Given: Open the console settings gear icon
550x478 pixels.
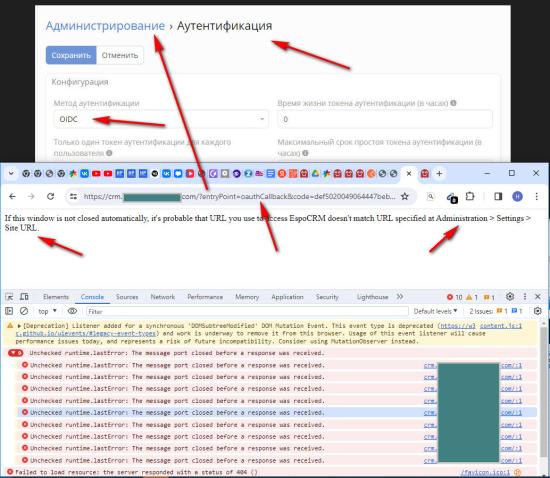Looking at the screenshot, I should point(537,311).
